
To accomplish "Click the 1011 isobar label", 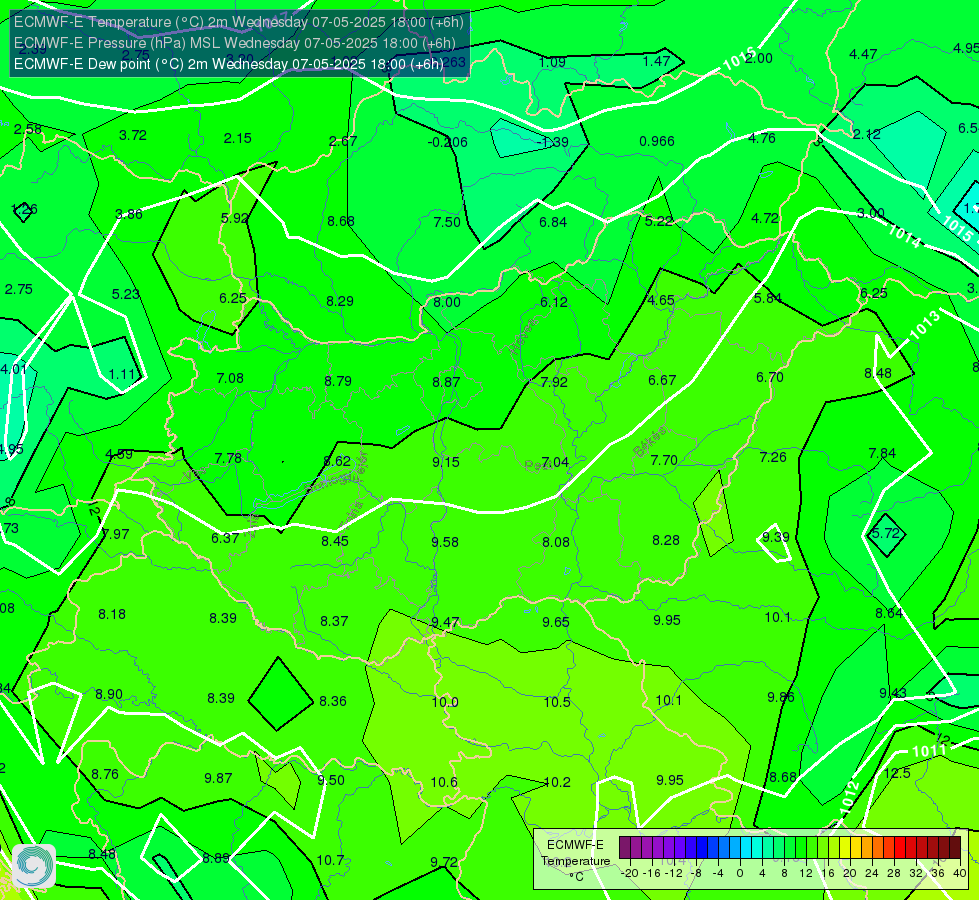I will tap(928, 750).
